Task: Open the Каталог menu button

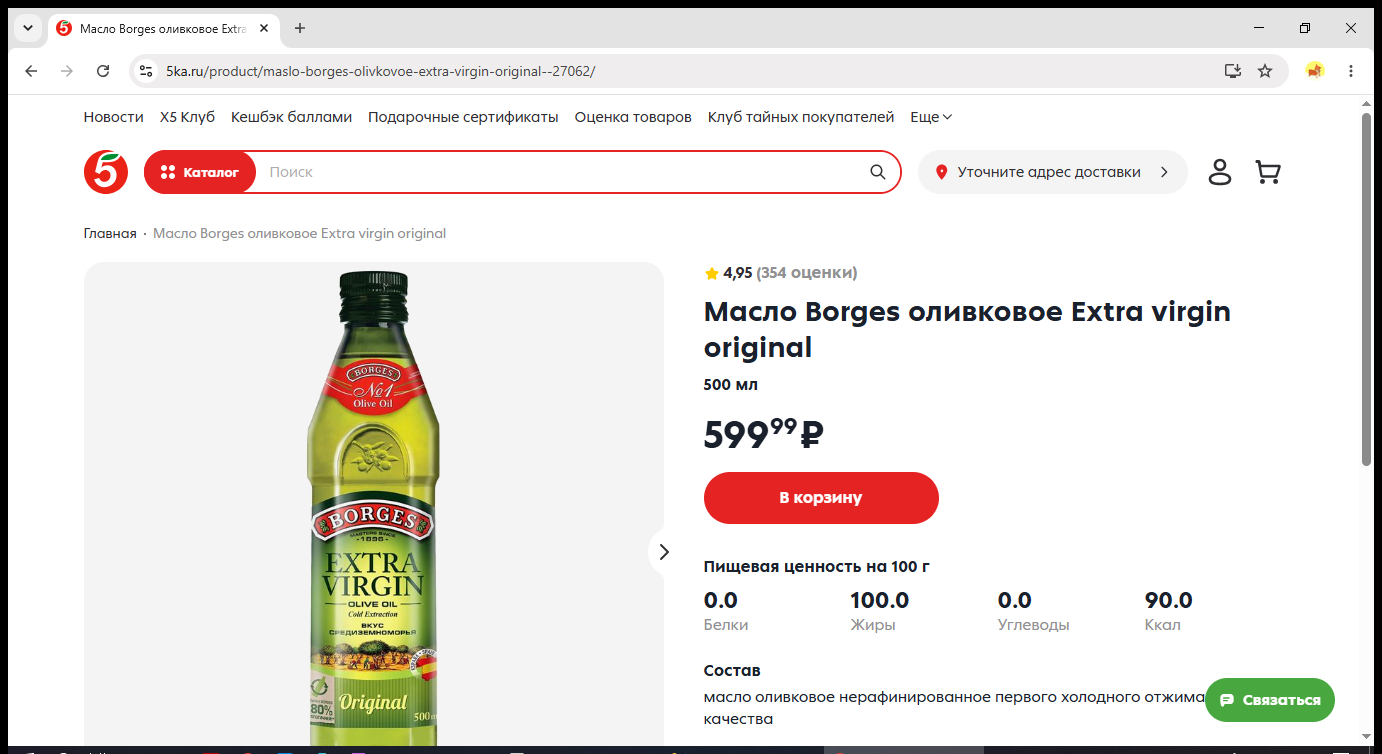Action: (200, 172)
